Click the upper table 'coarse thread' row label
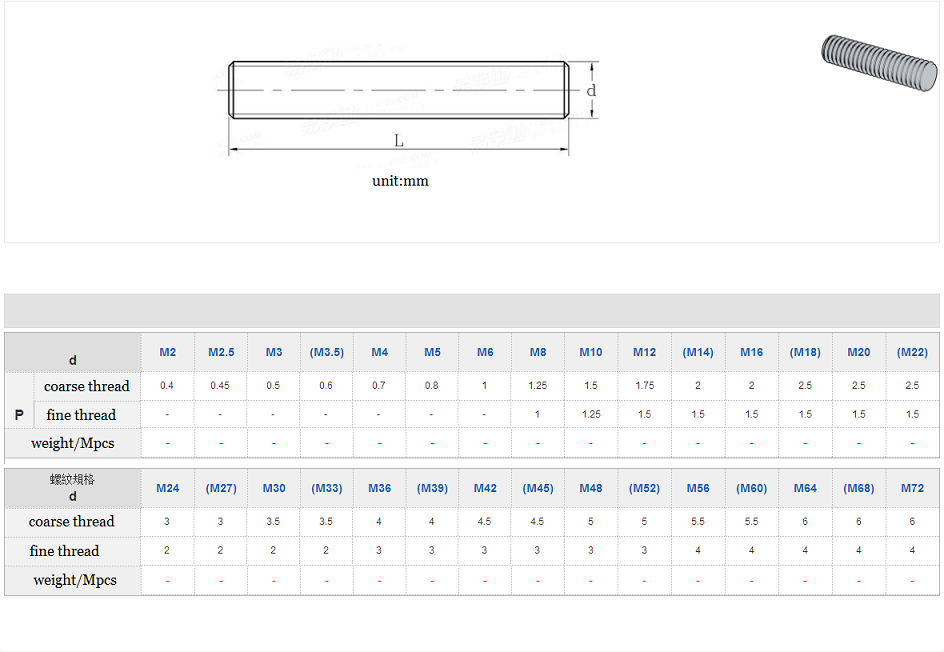This screenshot has height=652, width=944. [x=87, y=386]
